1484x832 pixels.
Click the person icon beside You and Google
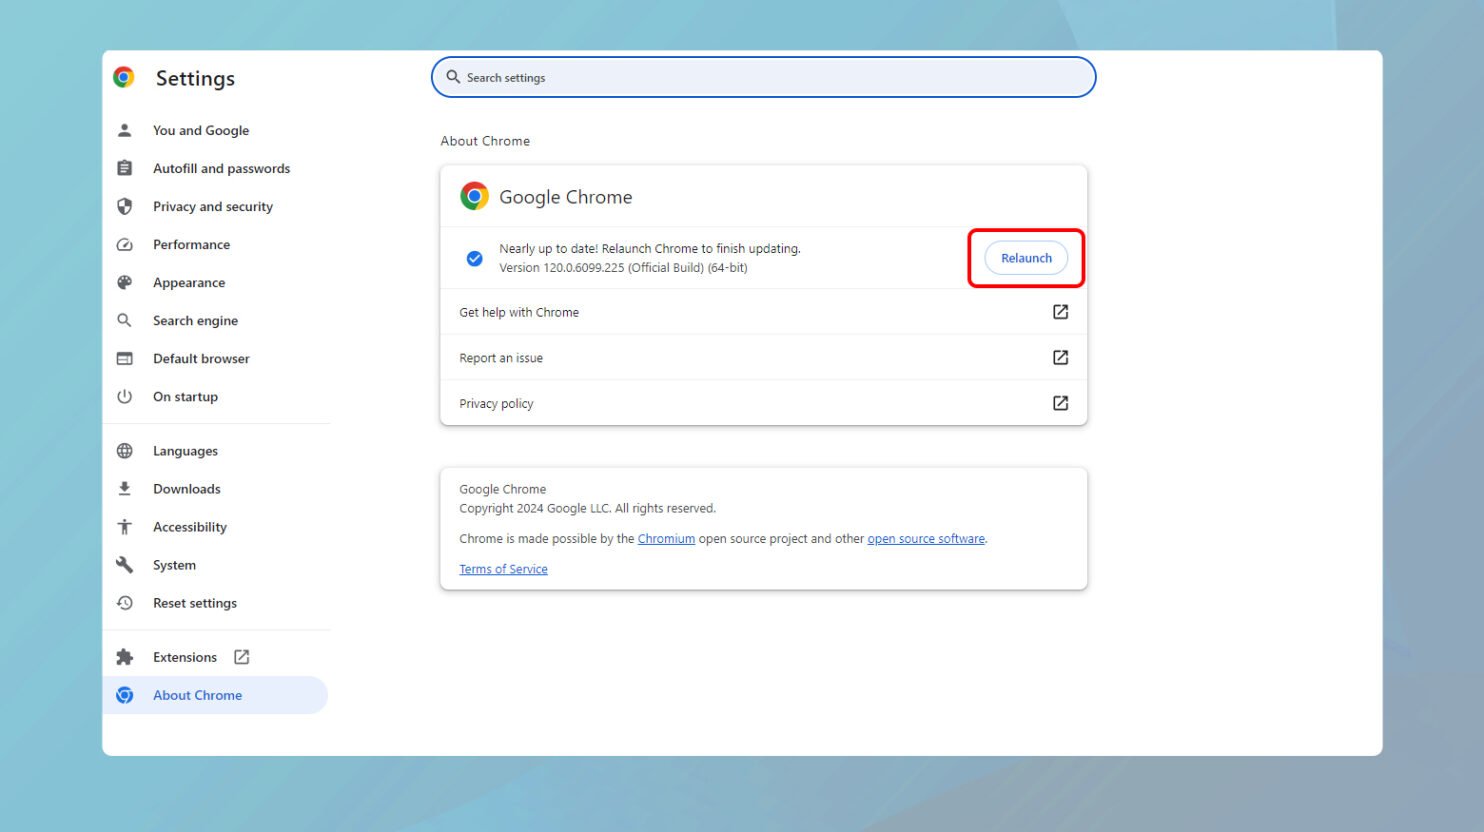[125, 130]
